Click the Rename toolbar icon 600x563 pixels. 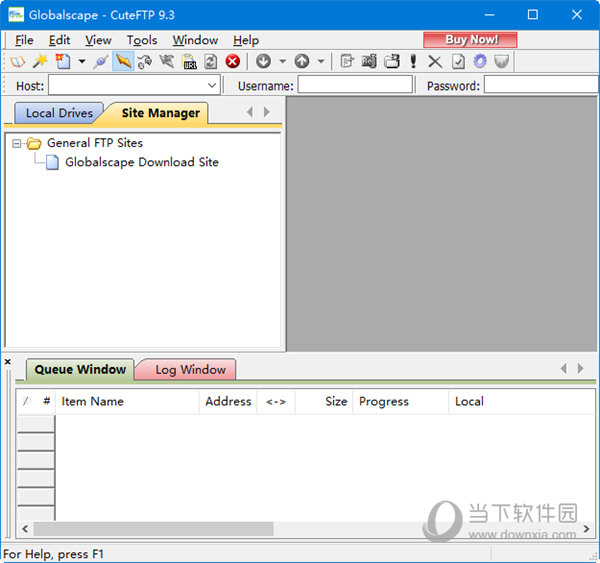(369, 61)
